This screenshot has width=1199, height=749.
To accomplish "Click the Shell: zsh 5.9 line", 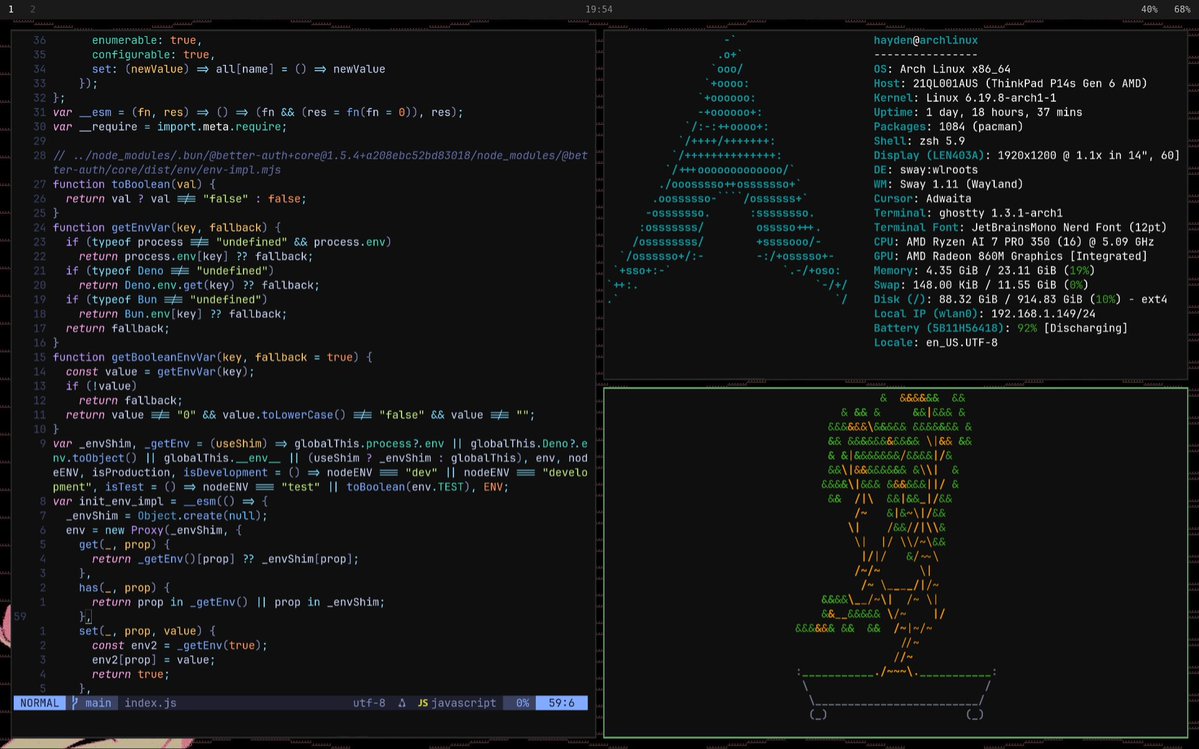I will tap(919, 141).
